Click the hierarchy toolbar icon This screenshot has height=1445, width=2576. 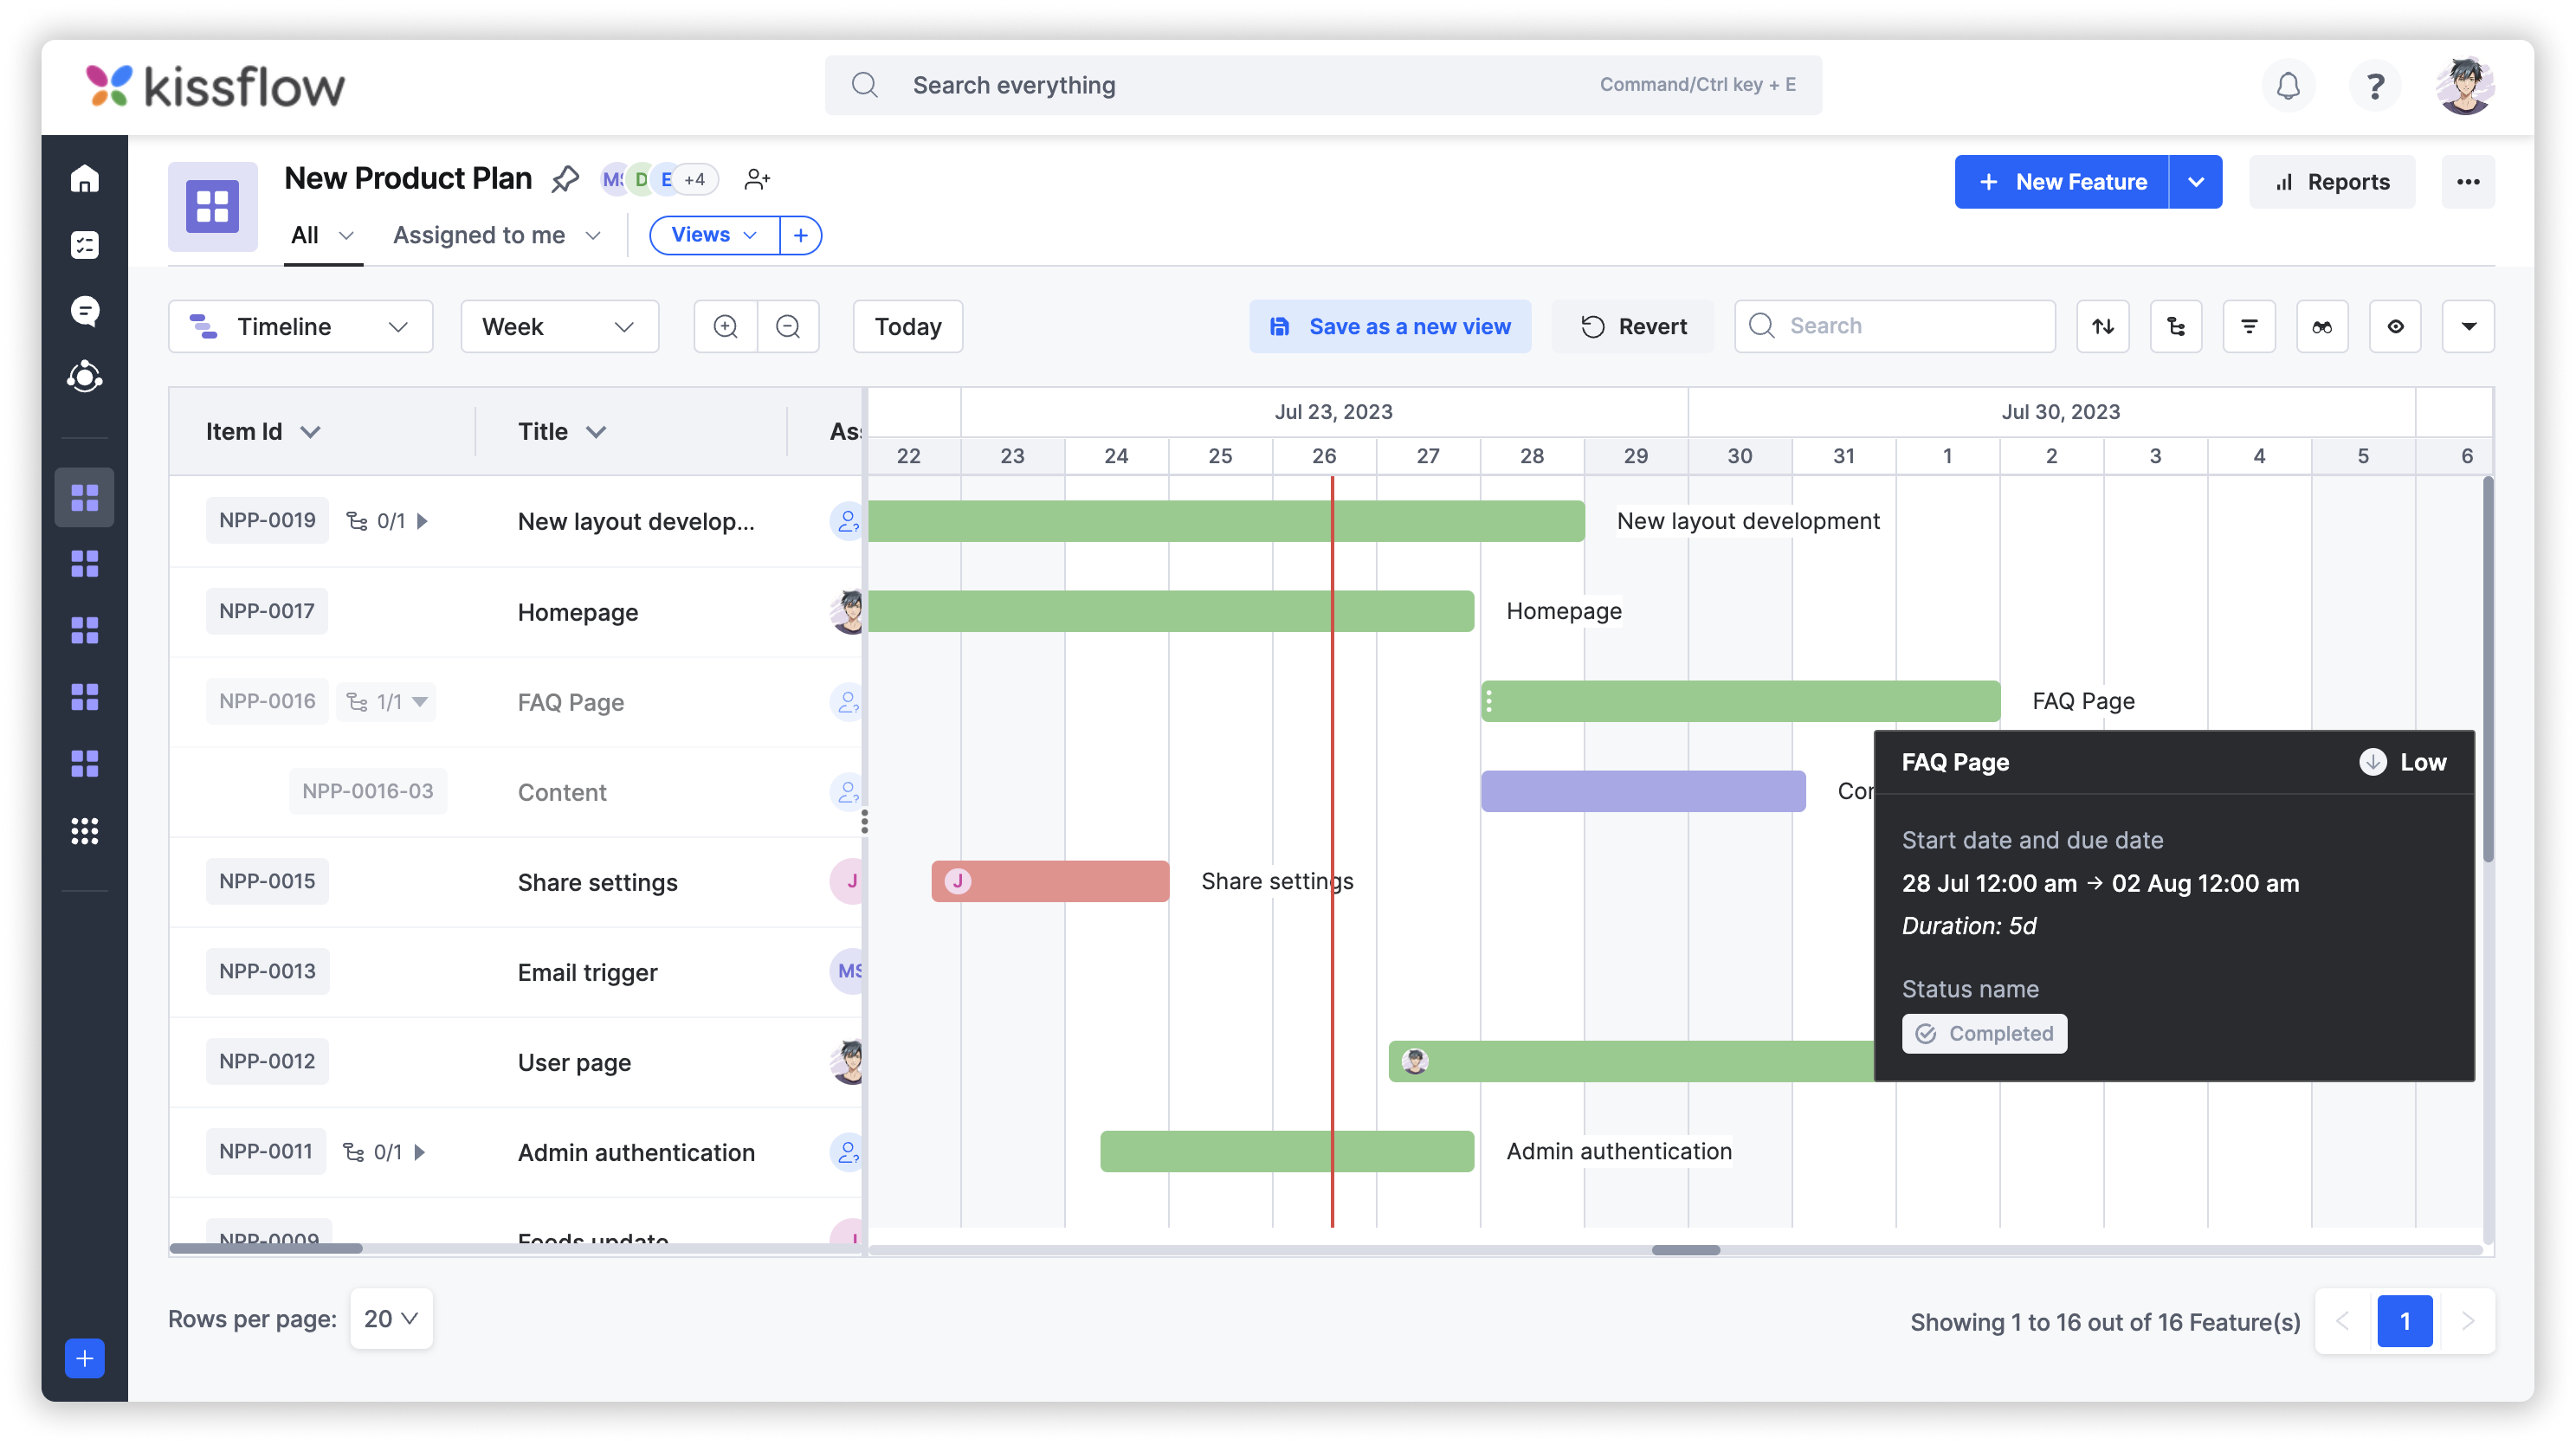point(2176,326)
